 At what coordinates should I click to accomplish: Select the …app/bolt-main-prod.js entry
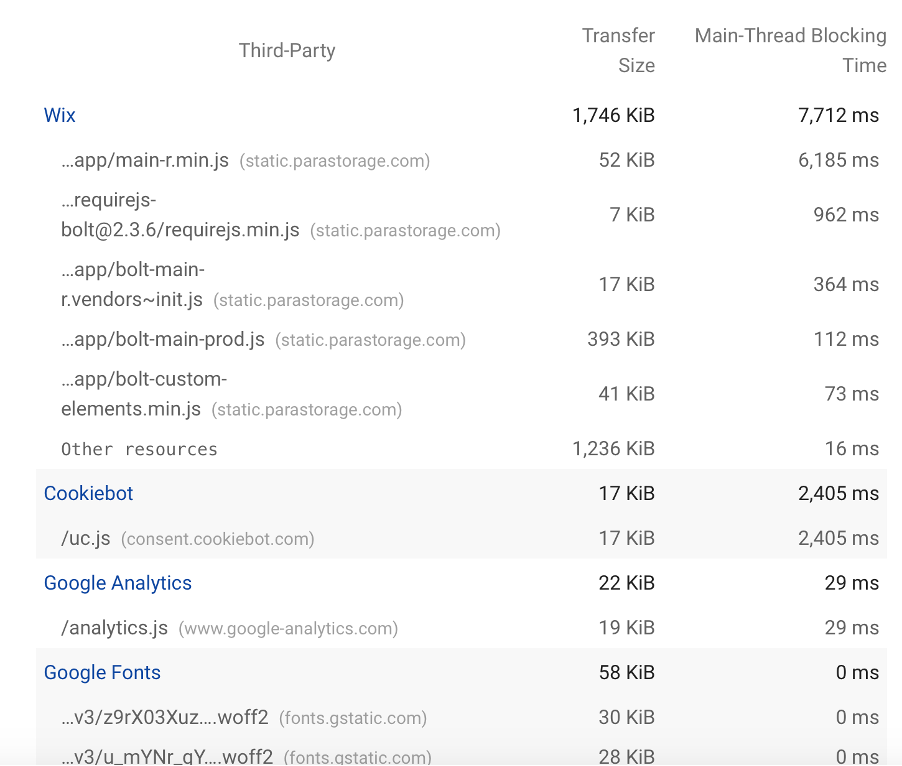tap(263, 339)
